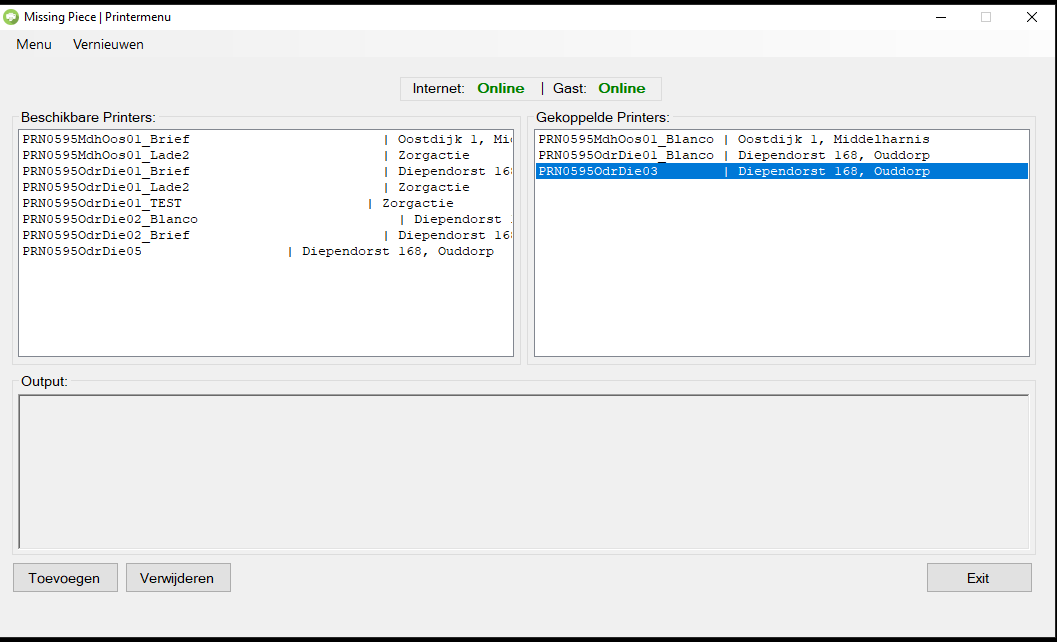Image resolution: width=1057 pixels, height=642 pixels.
Task: Pick the PRN0595OdrDie01_TEST printer
Action: (102, 204)
